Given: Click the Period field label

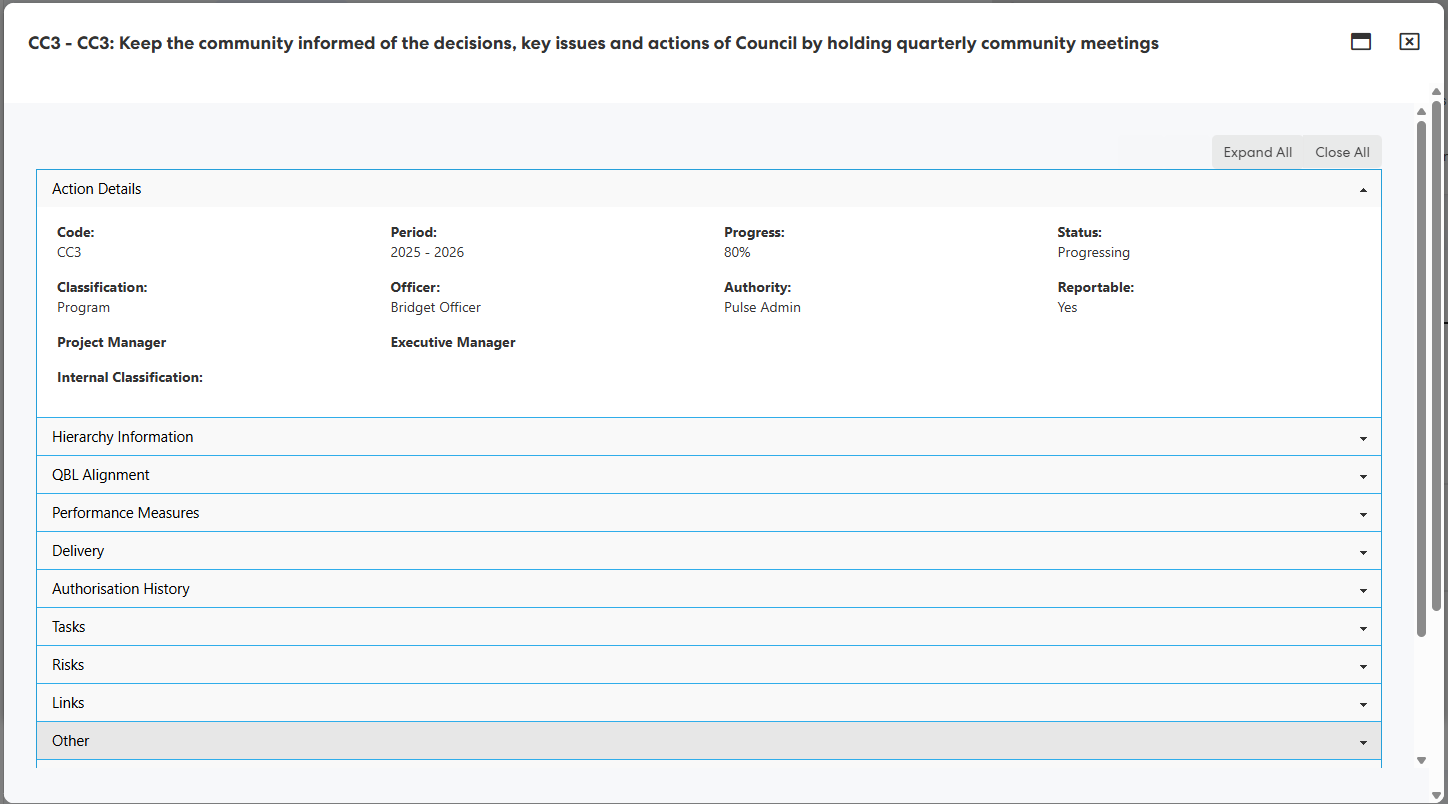Looking at the screenshot, I should (x=414, y=232).
